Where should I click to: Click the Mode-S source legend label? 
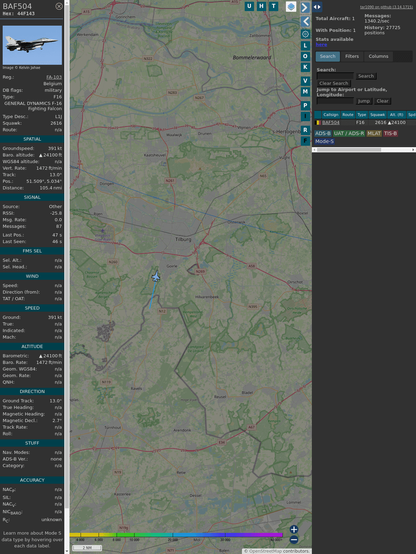[324, 141]
